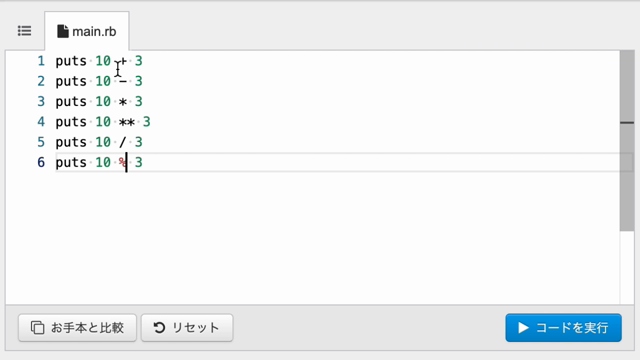Click the circular reset arrow icon
Viewport: 640px width, 360px height.
[x=159, y=327]
